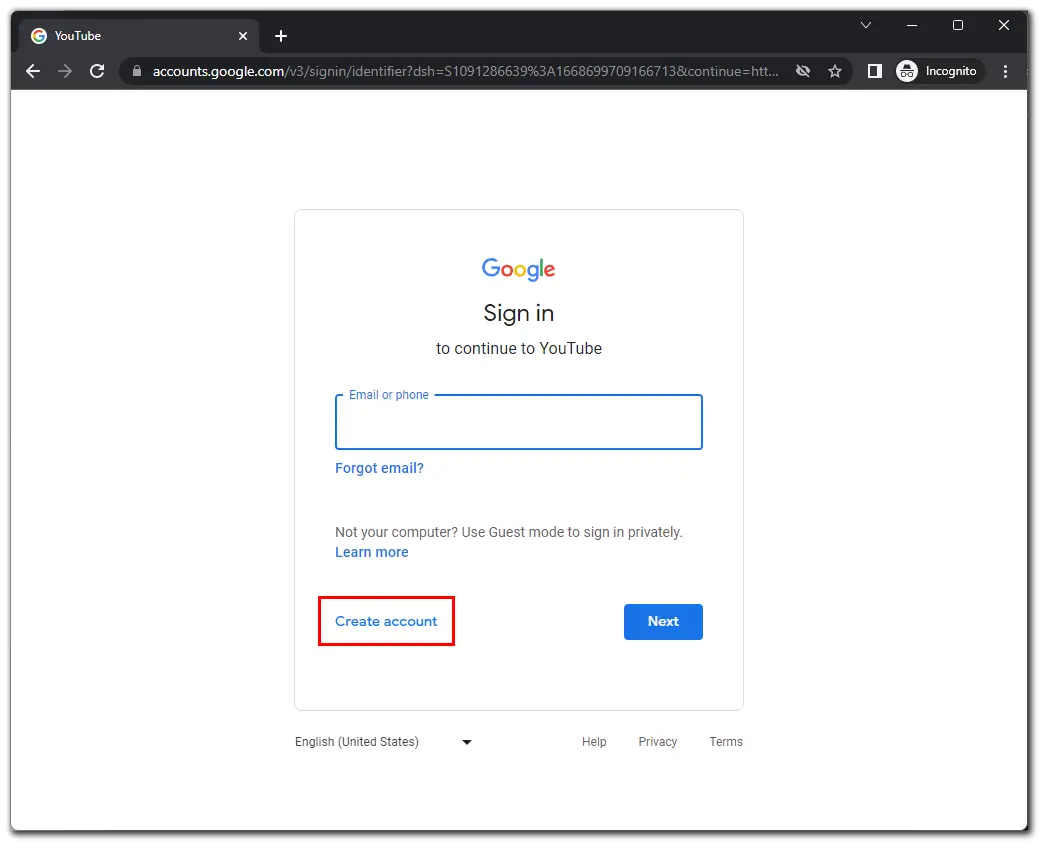
Task: Focus the Email or phone field
Action: (x=518, y=421)
